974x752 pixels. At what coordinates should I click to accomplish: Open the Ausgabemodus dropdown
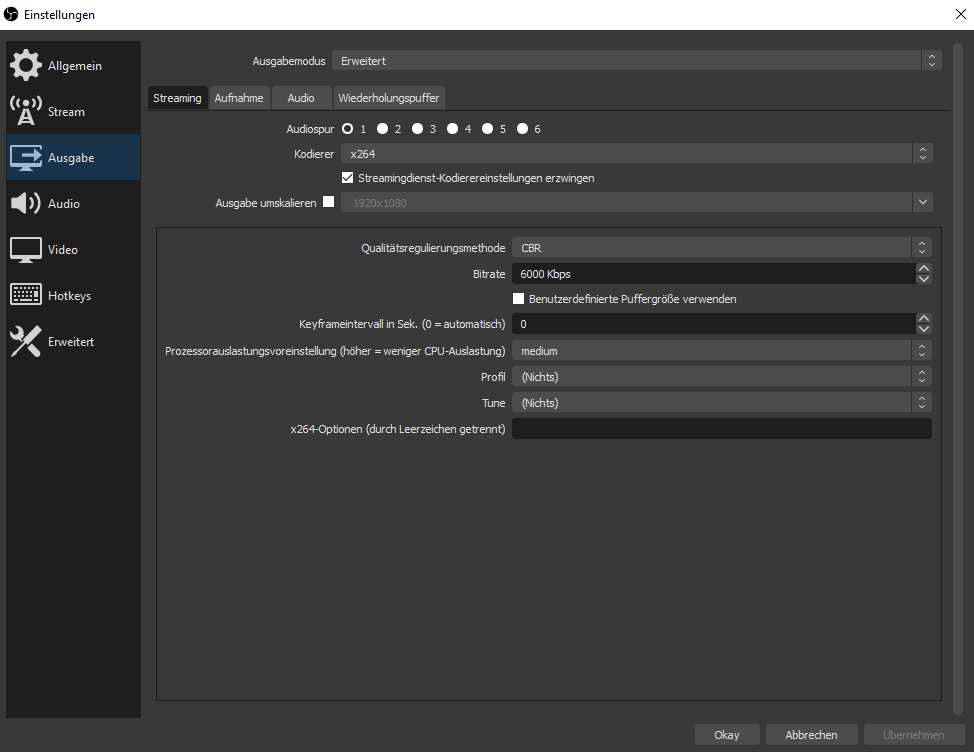tap(636, 61)
